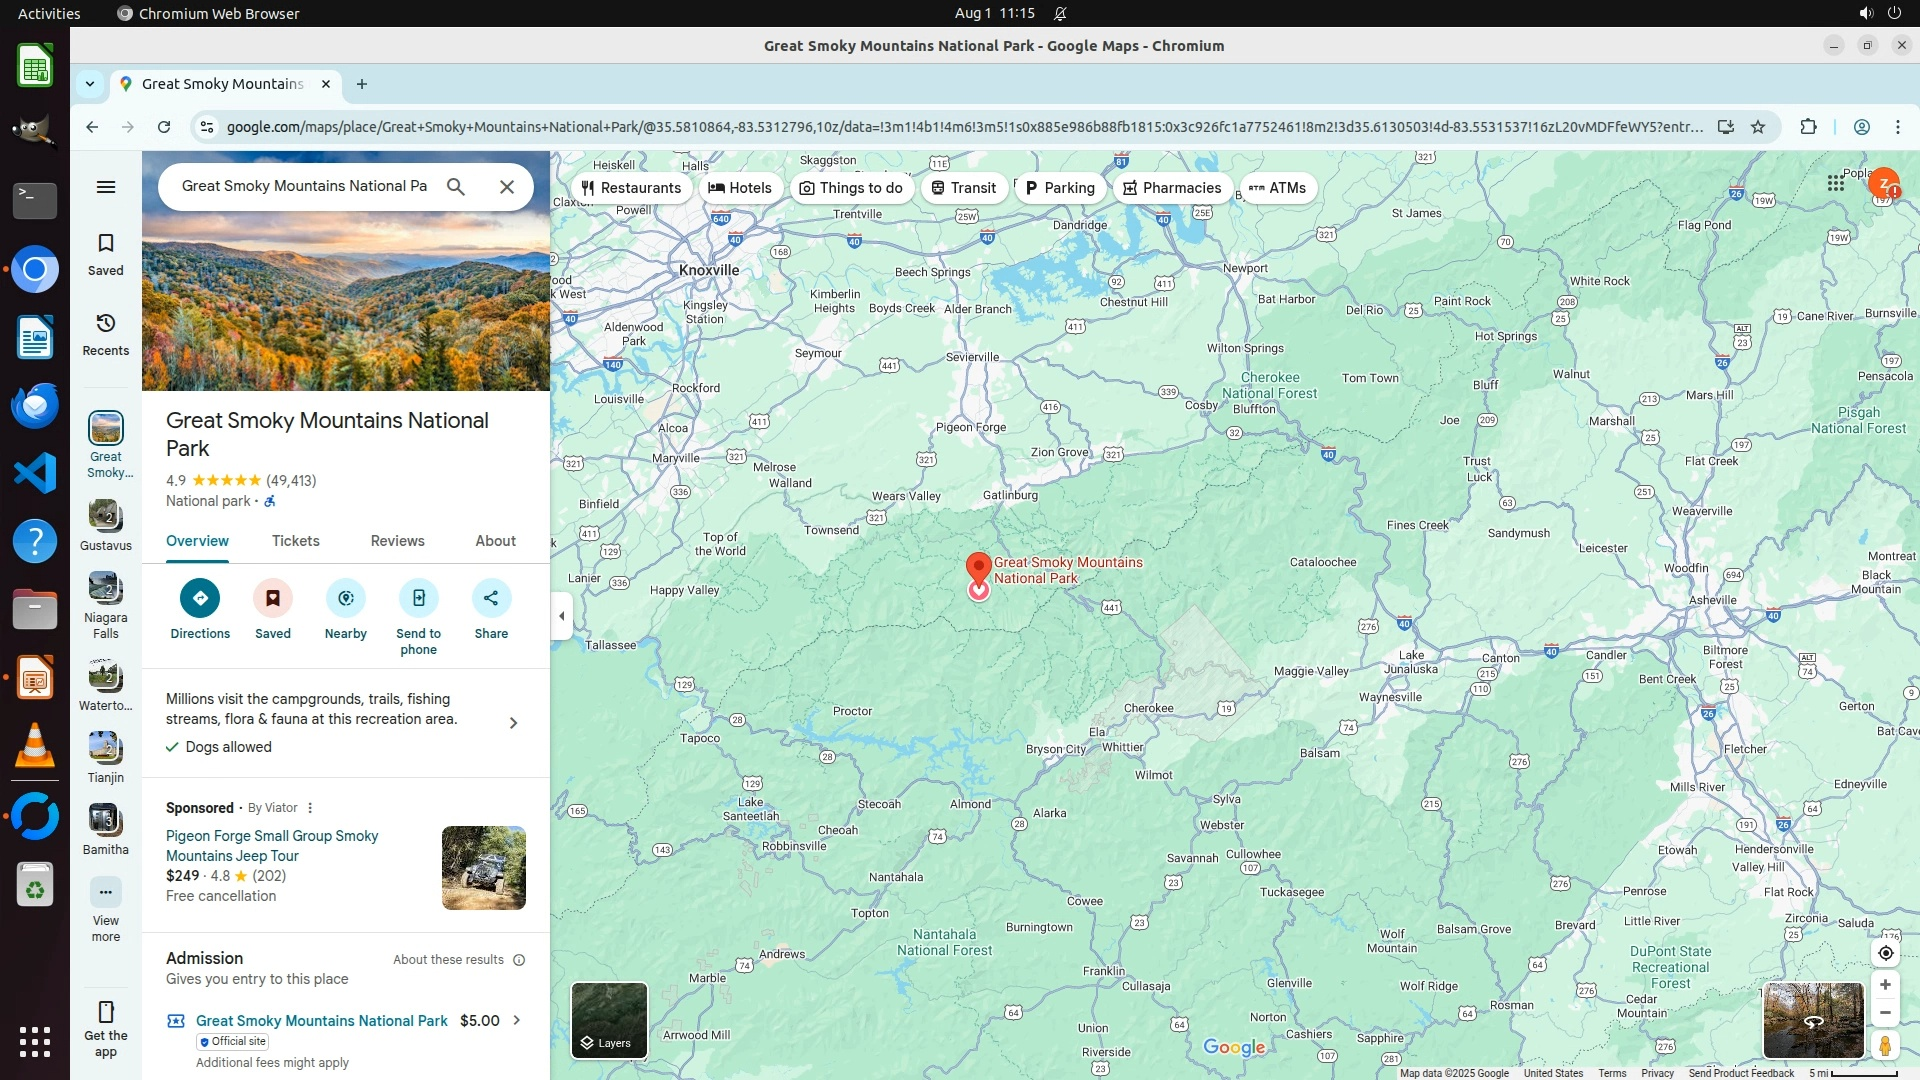Expand the Chromium tab search dropdown

tap(90, 84)
